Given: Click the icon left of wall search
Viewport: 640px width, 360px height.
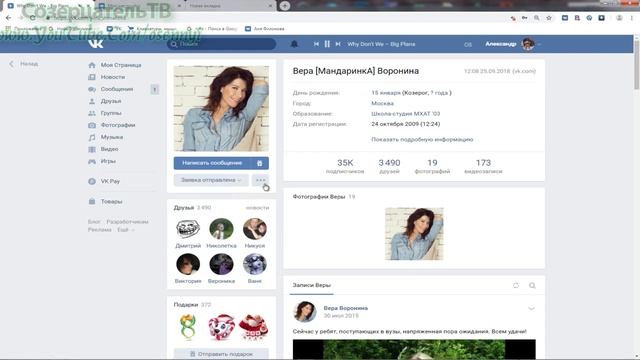Looking at the screenshot, I should [x=516, y=285].
